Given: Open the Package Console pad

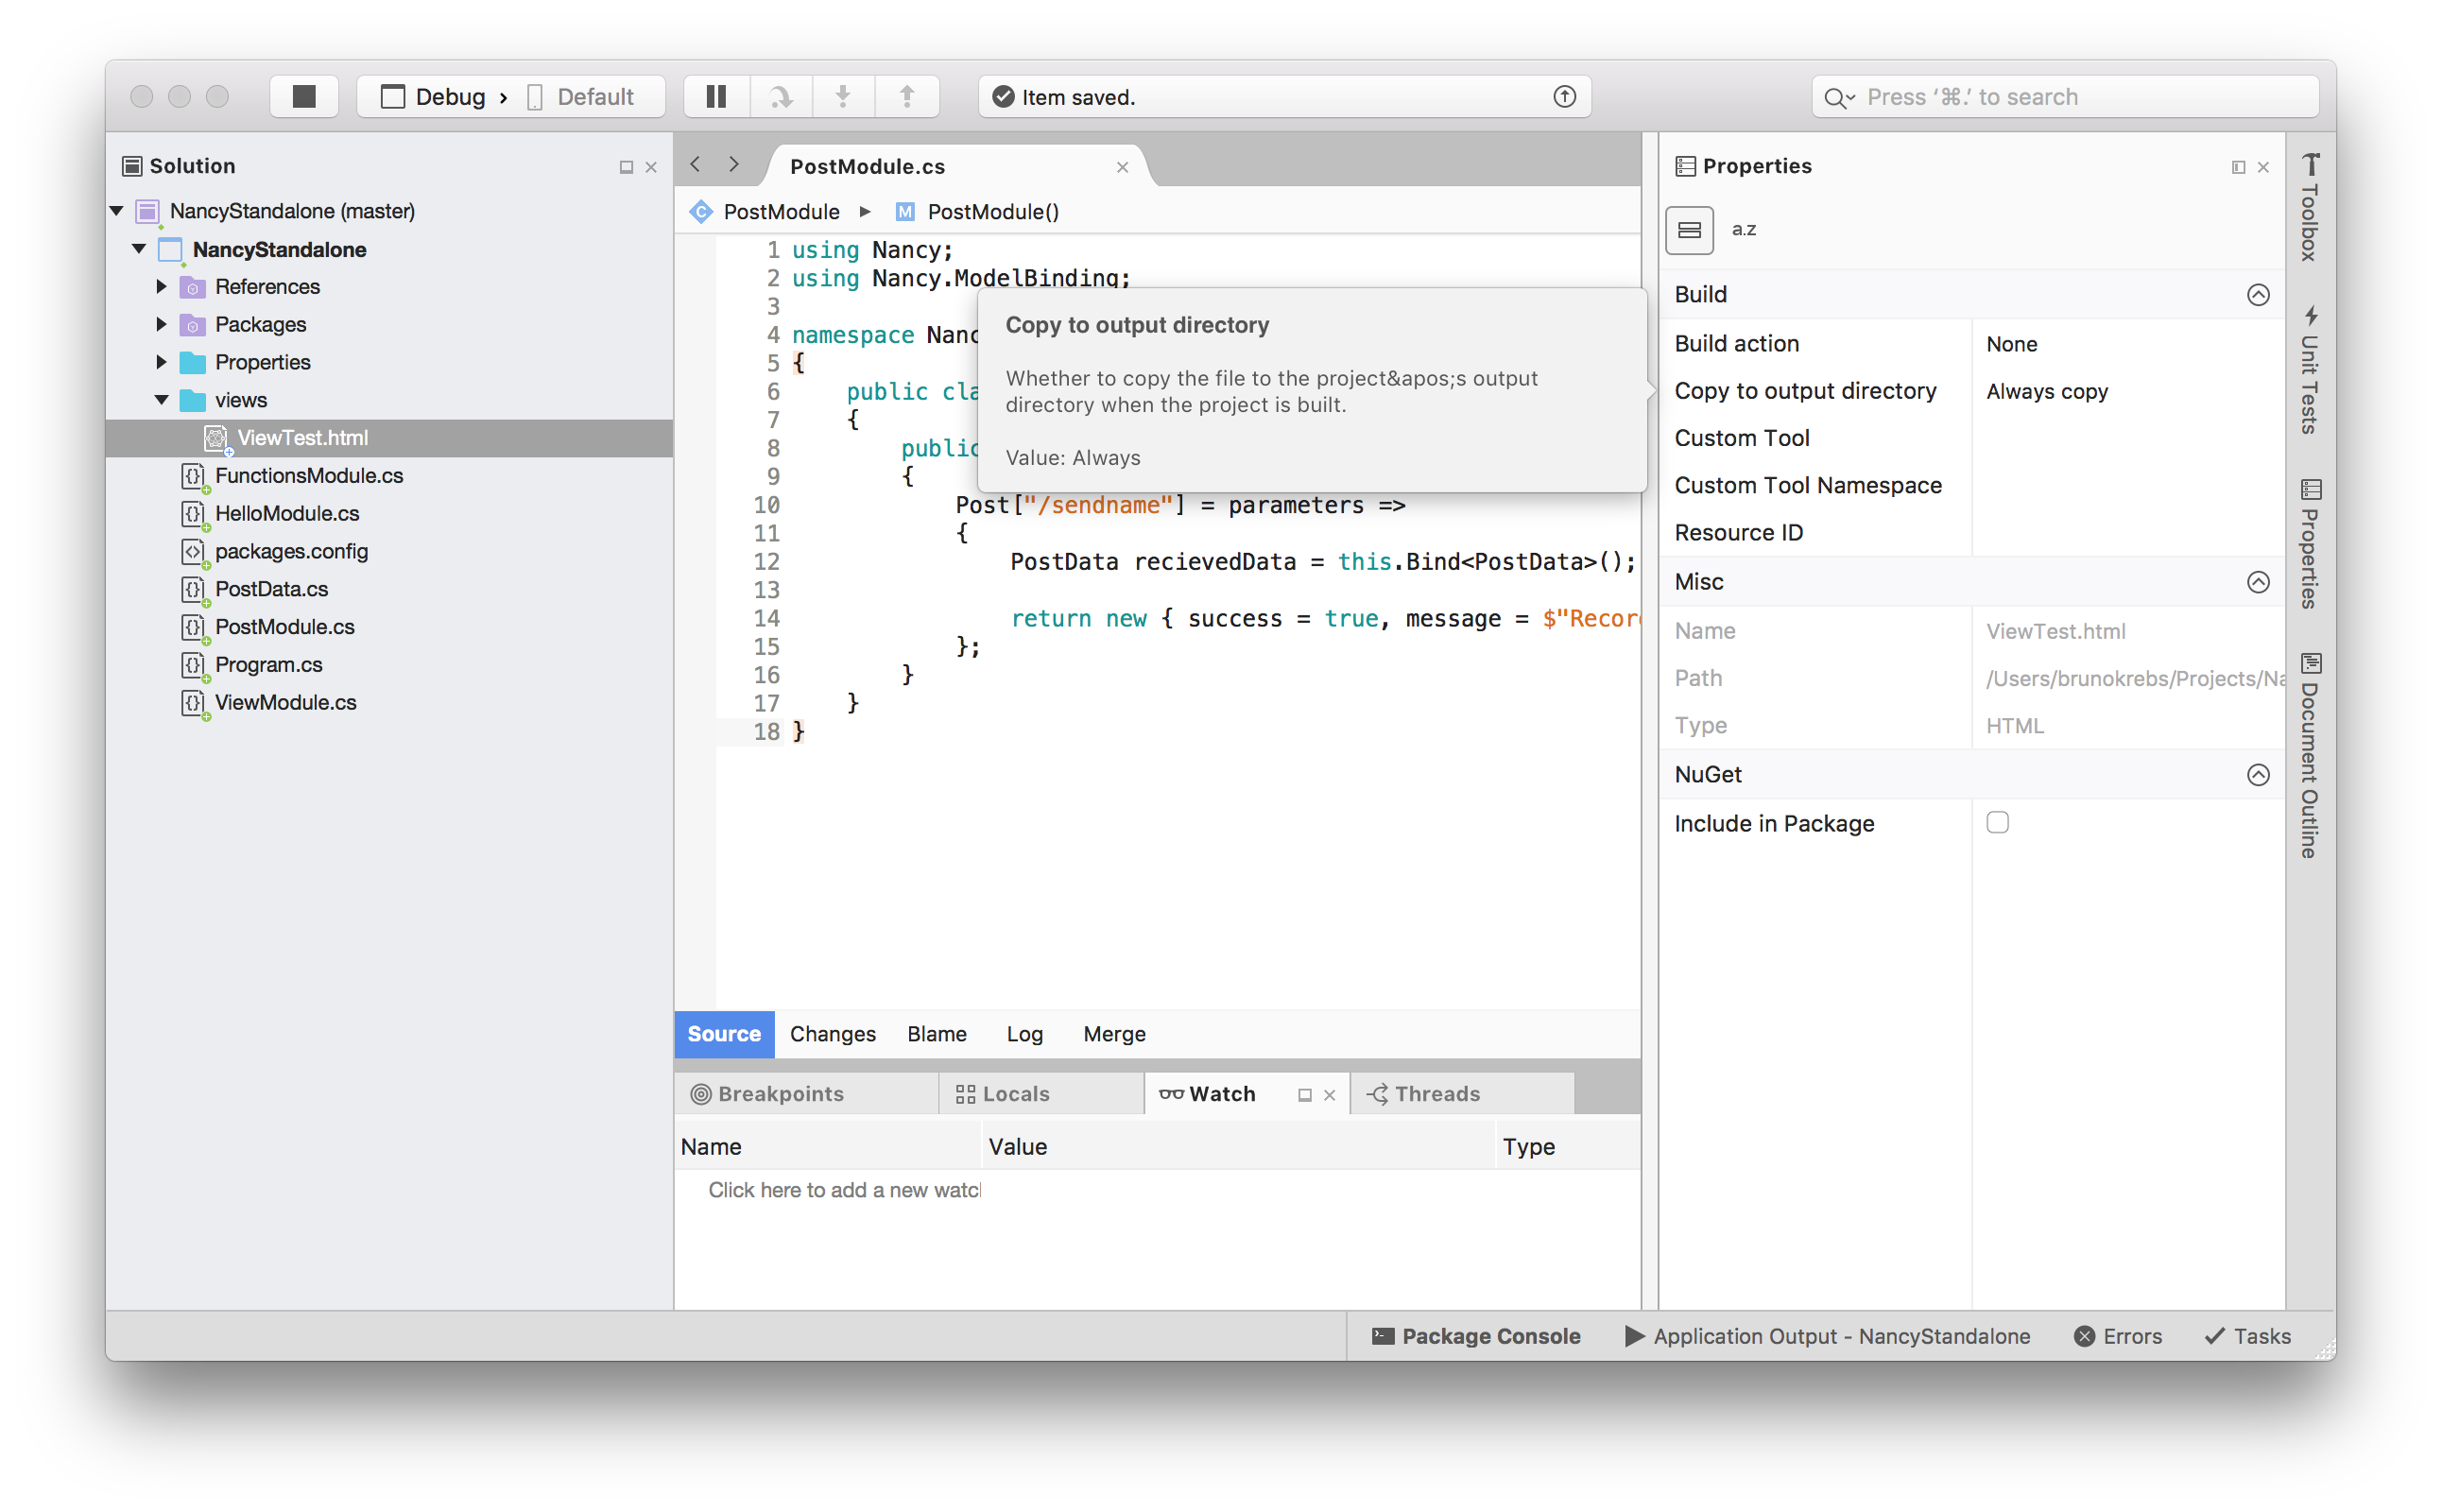Looking at the screenshot, I should pos(1475,1336).
